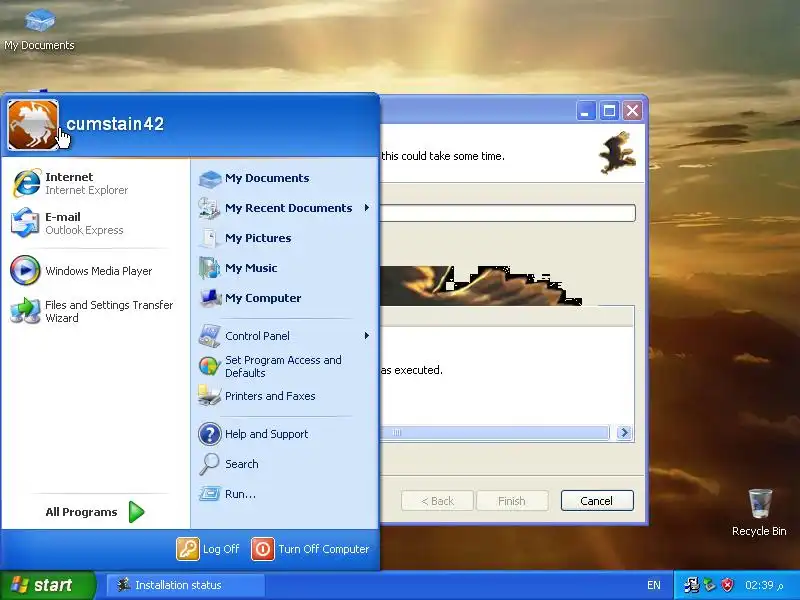This screenshot has width=800, height=600.
Task: Expand All Programs list
Action: click(95, 512)
